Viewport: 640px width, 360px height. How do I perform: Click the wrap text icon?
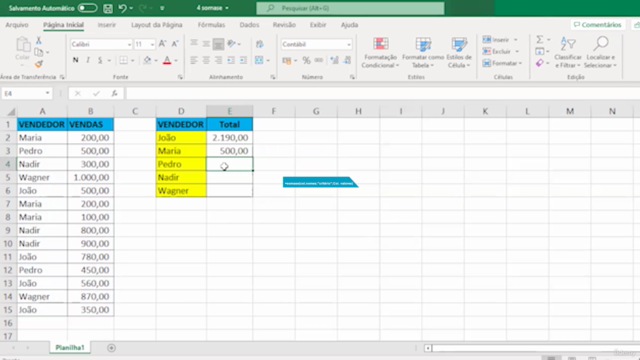[260, 44]
